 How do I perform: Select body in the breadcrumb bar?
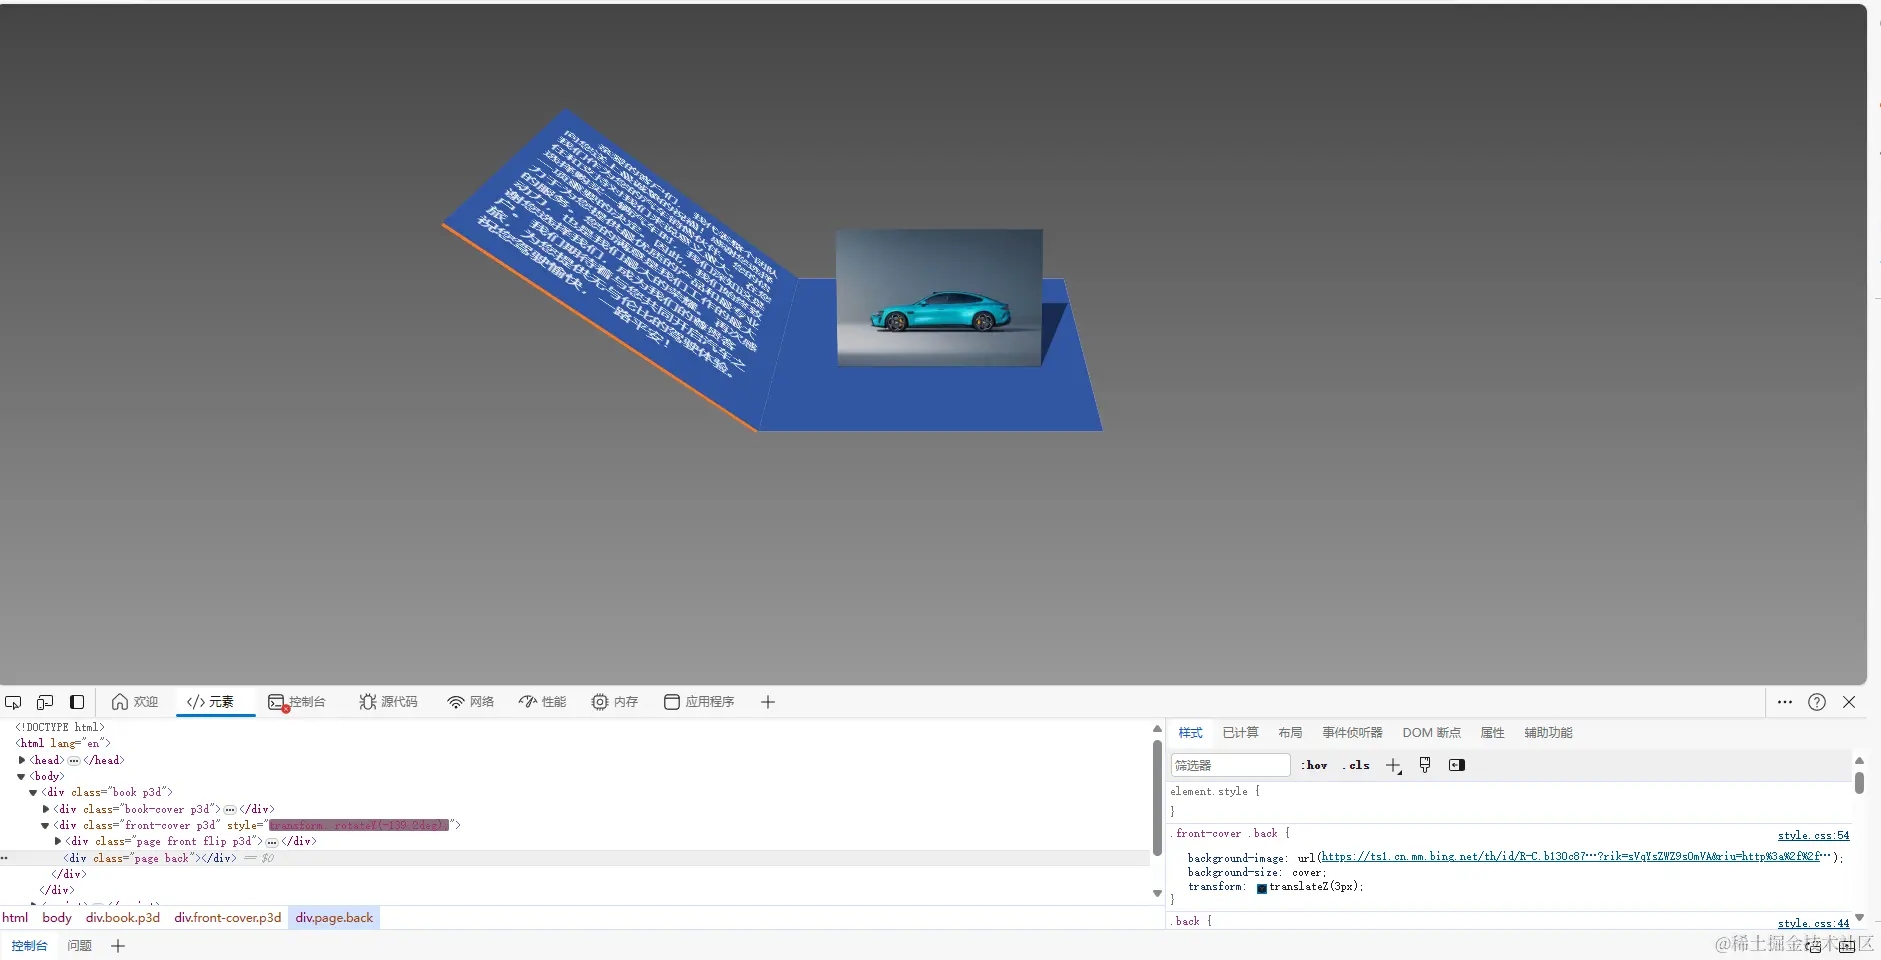[57, 917]
